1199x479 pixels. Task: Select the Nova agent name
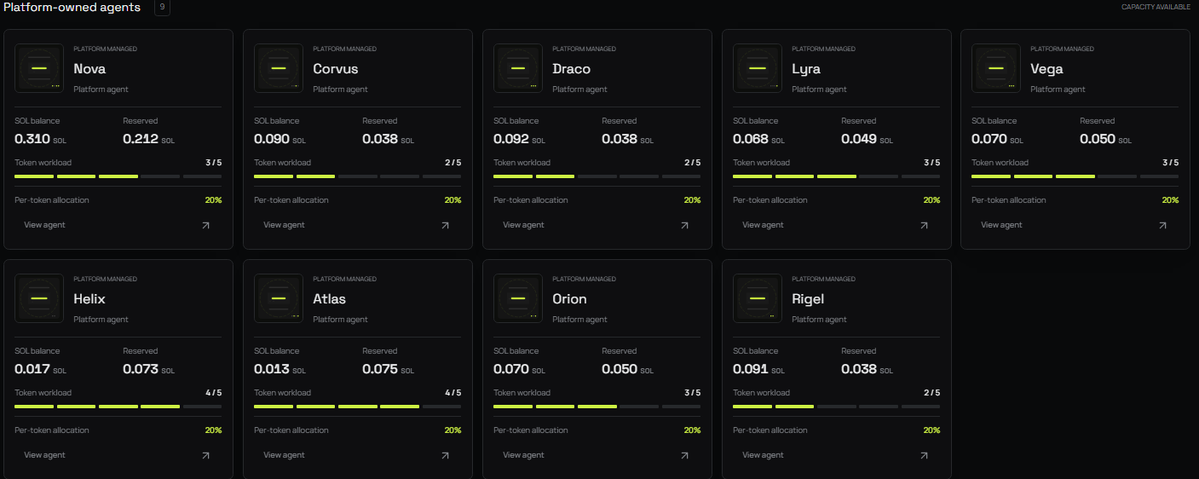(89, 69)
